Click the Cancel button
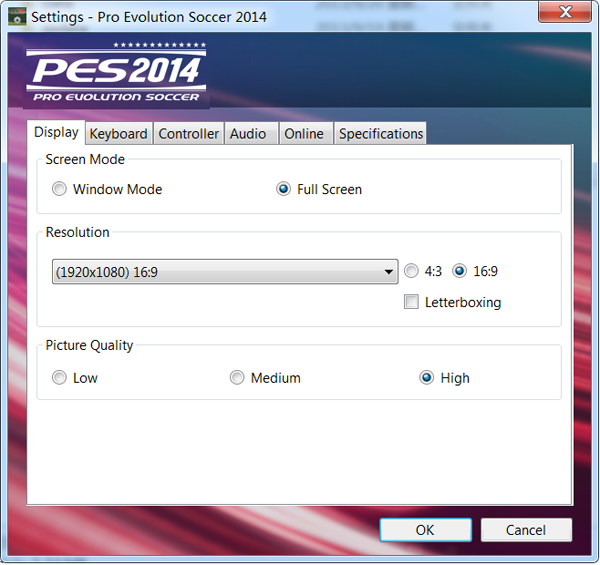 coord(526,530)
